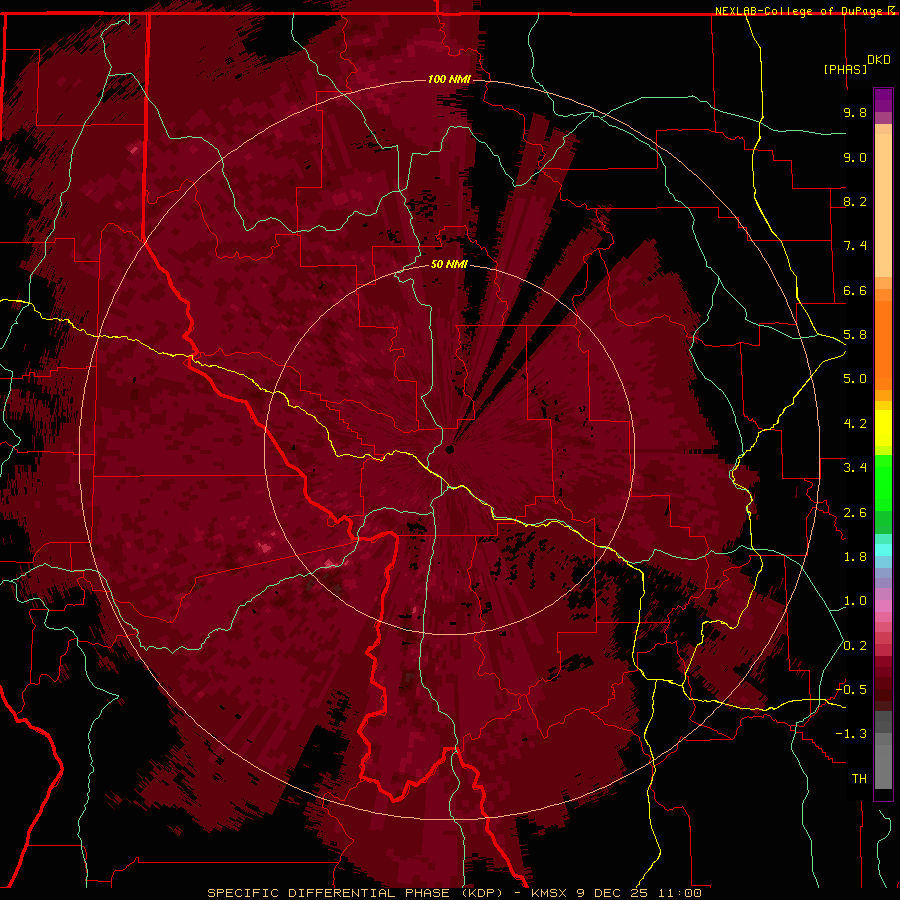
Task: Click the 50 NMI range ring label
Action: tap(449, 264)
